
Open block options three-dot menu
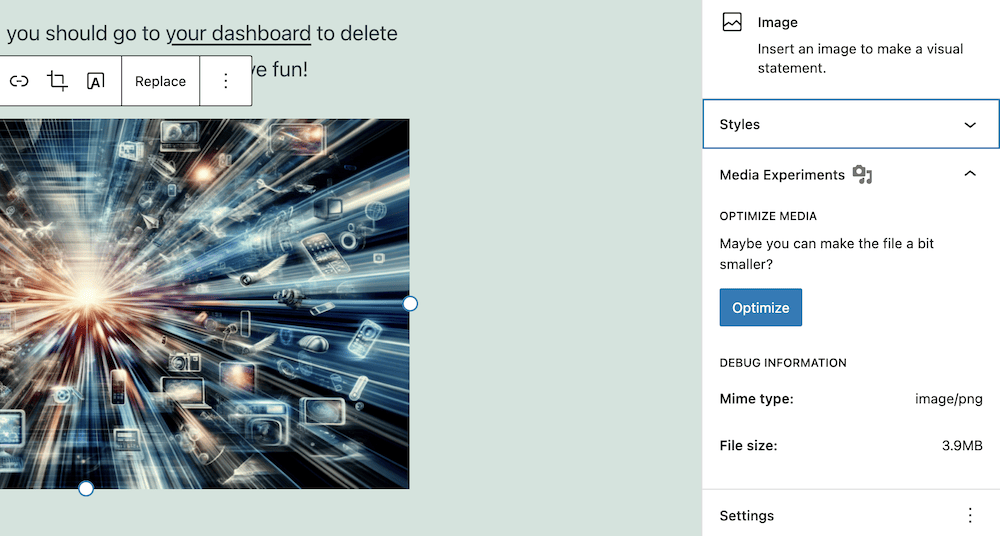[x=226, y=81]
